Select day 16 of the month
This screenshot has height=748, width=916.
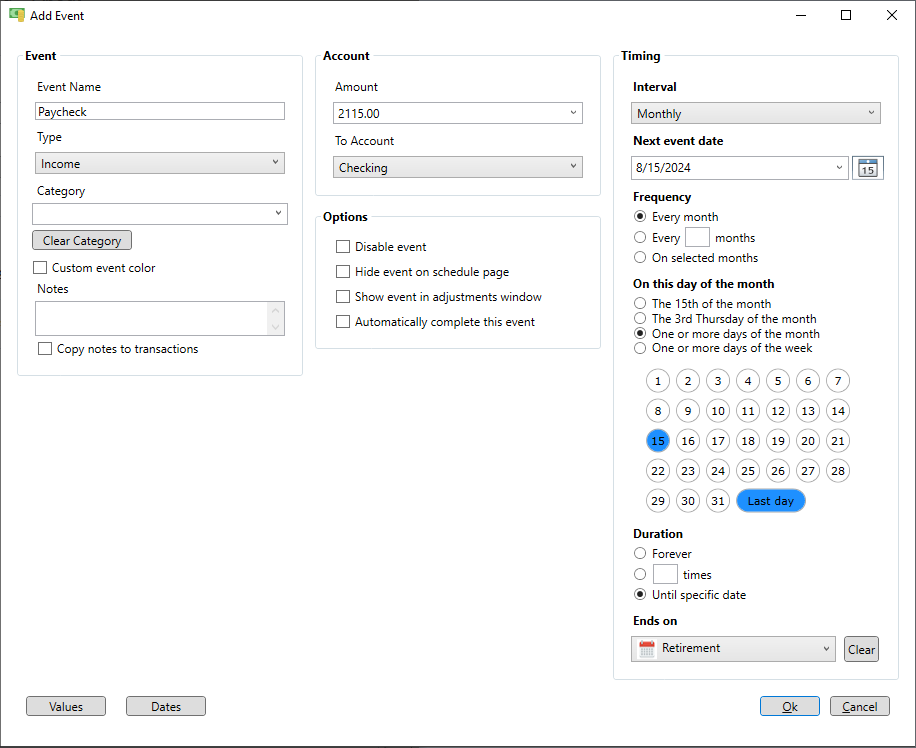(688, 441)
